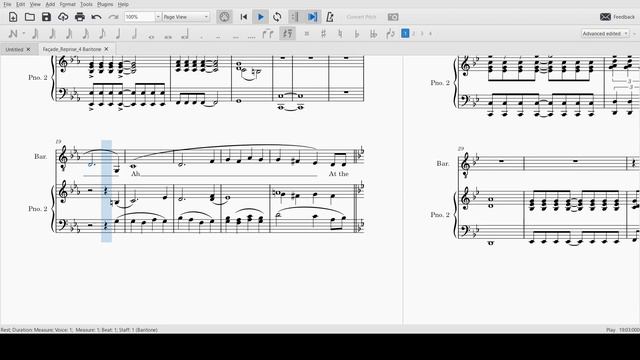
Task: Click the 'Ah' lyric under Baritone staff
Action: 136,174
